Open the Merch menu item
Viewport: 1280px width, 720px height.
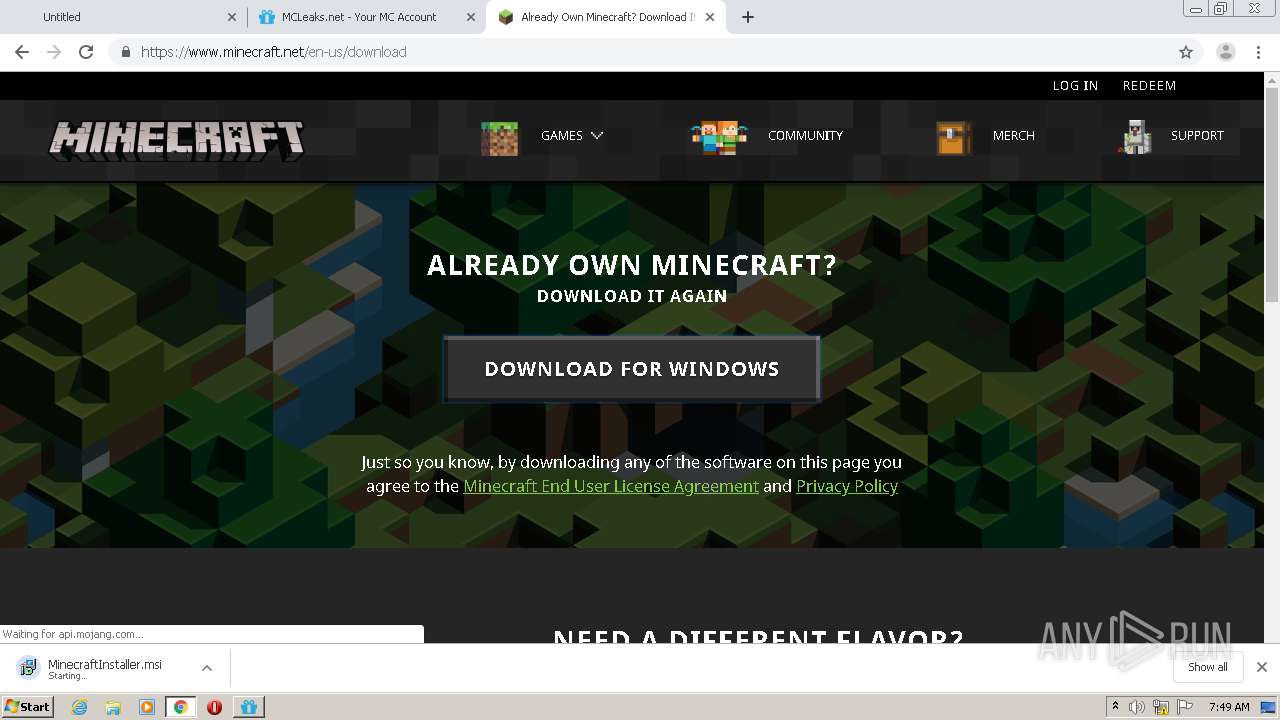[1013, 135]
